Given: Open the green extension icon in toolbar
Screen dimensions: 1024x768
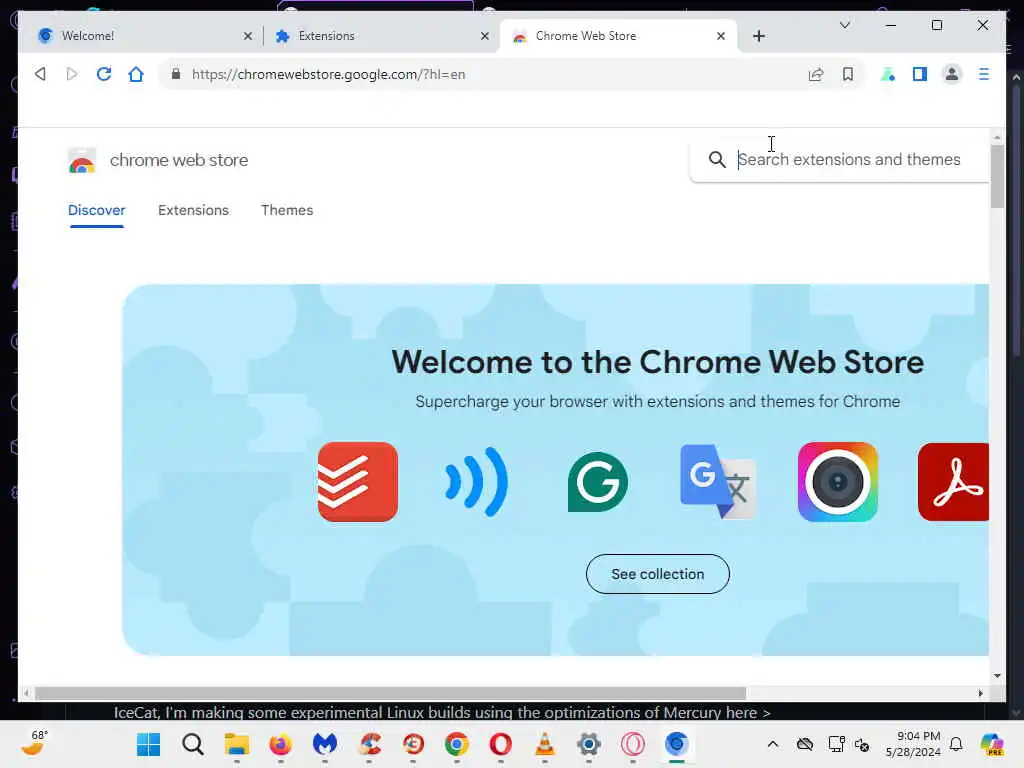Looking at the screenshot, I should tap(888, 74).
